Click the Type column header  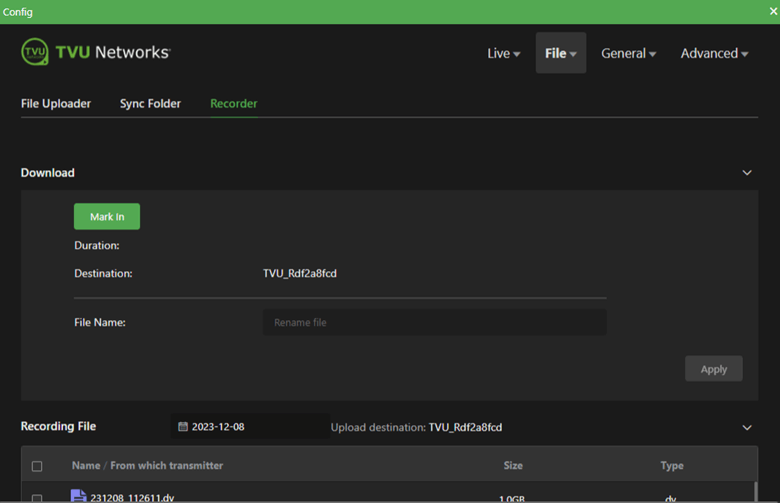pyautogui.click(x=672, y=465)
